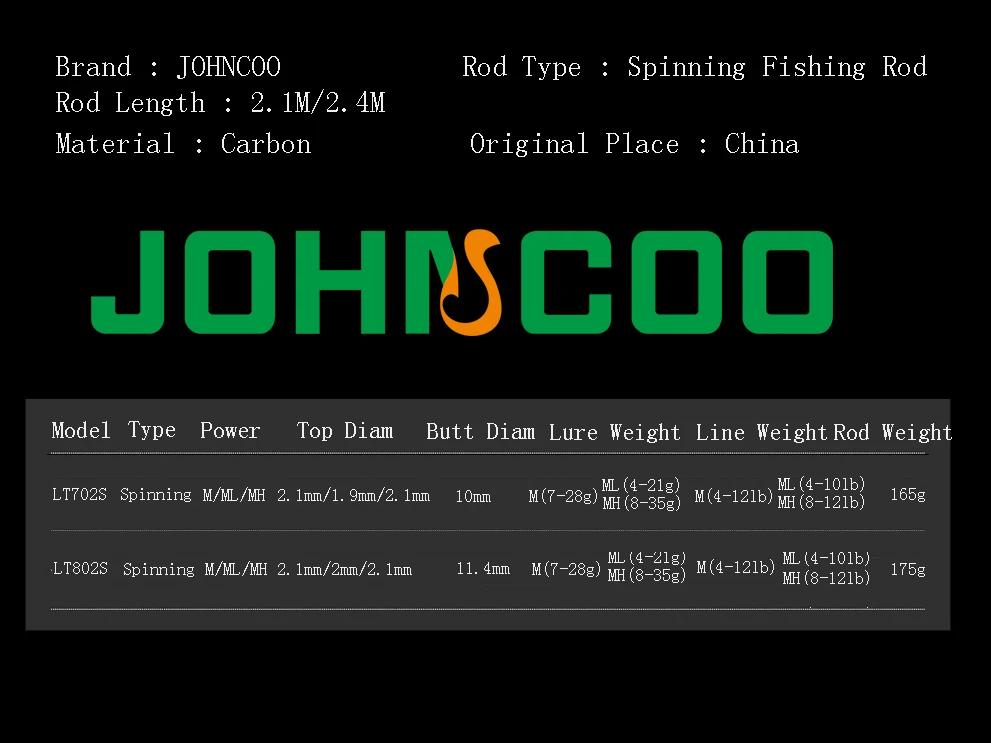
Task: Click the 'Line Weight' column header
Action: pos(761,433)
